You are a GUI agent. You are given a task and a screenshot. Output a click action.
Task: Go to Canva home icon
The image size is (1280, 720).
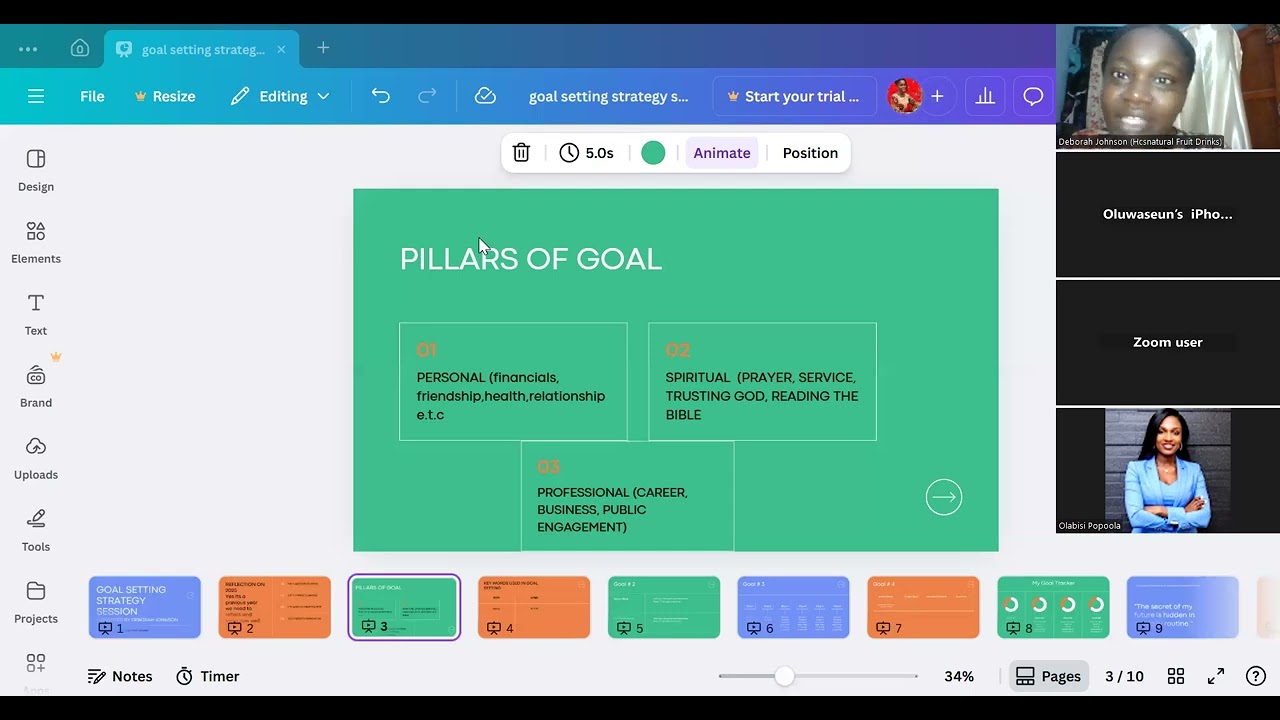click(80, 49)
